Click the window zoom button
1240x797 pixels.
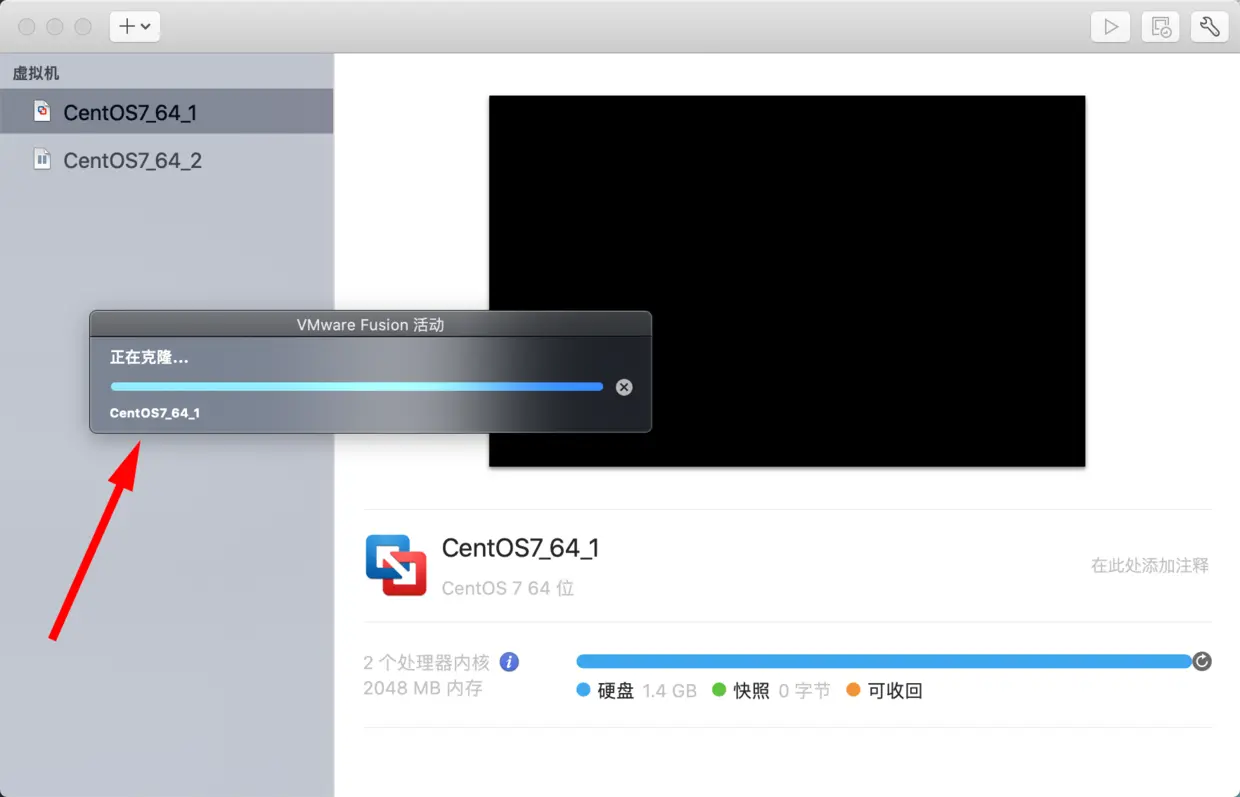83,27
